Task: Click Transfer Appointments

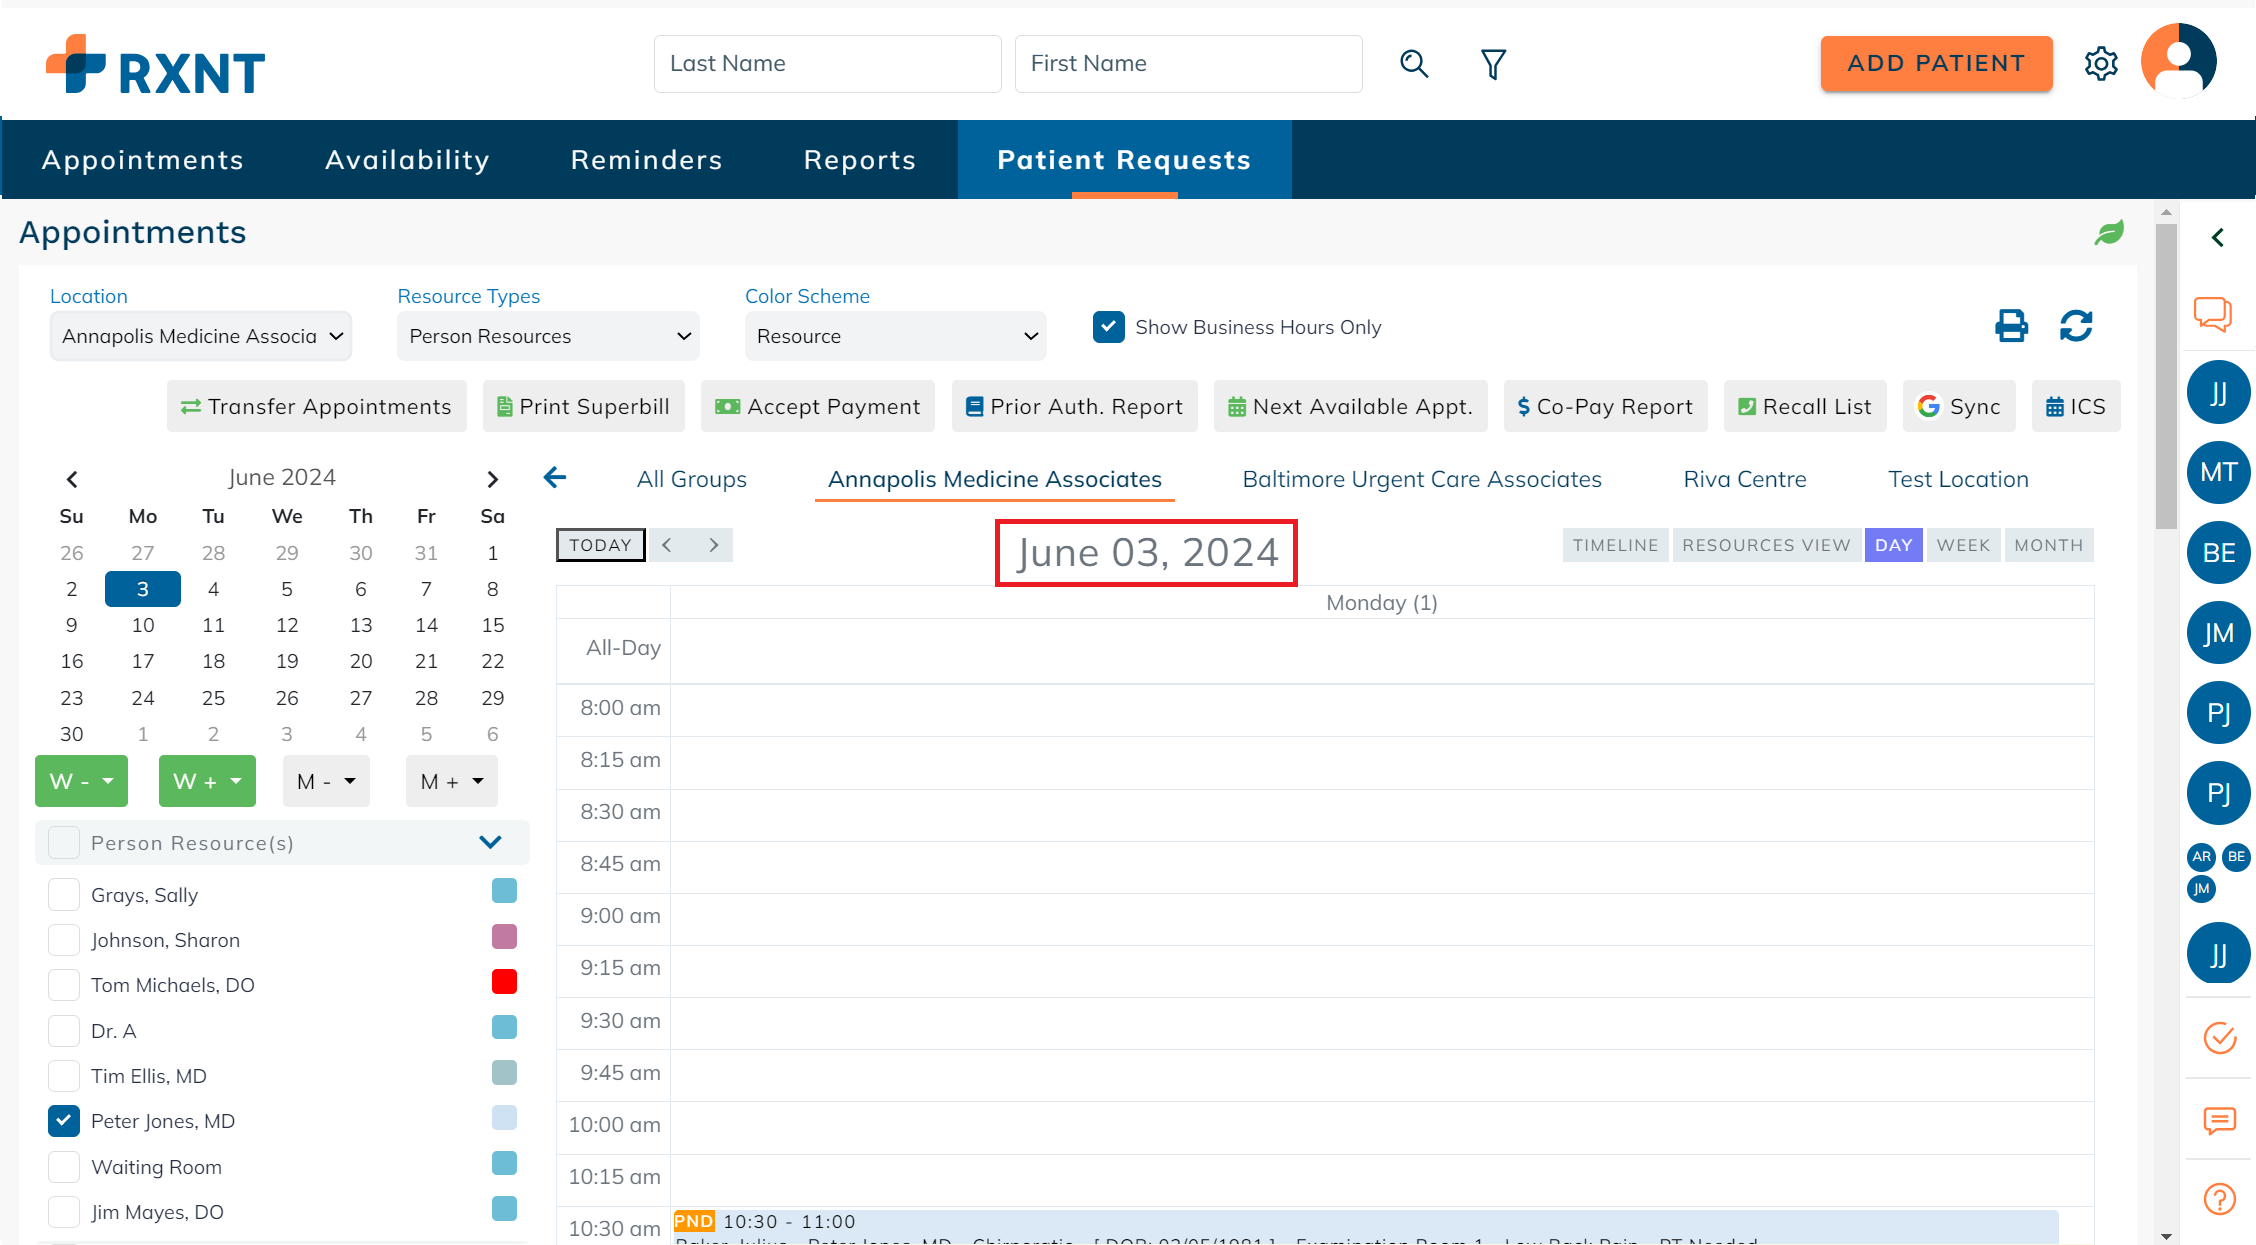Action: pyautogui.click(x=316, y=406)
